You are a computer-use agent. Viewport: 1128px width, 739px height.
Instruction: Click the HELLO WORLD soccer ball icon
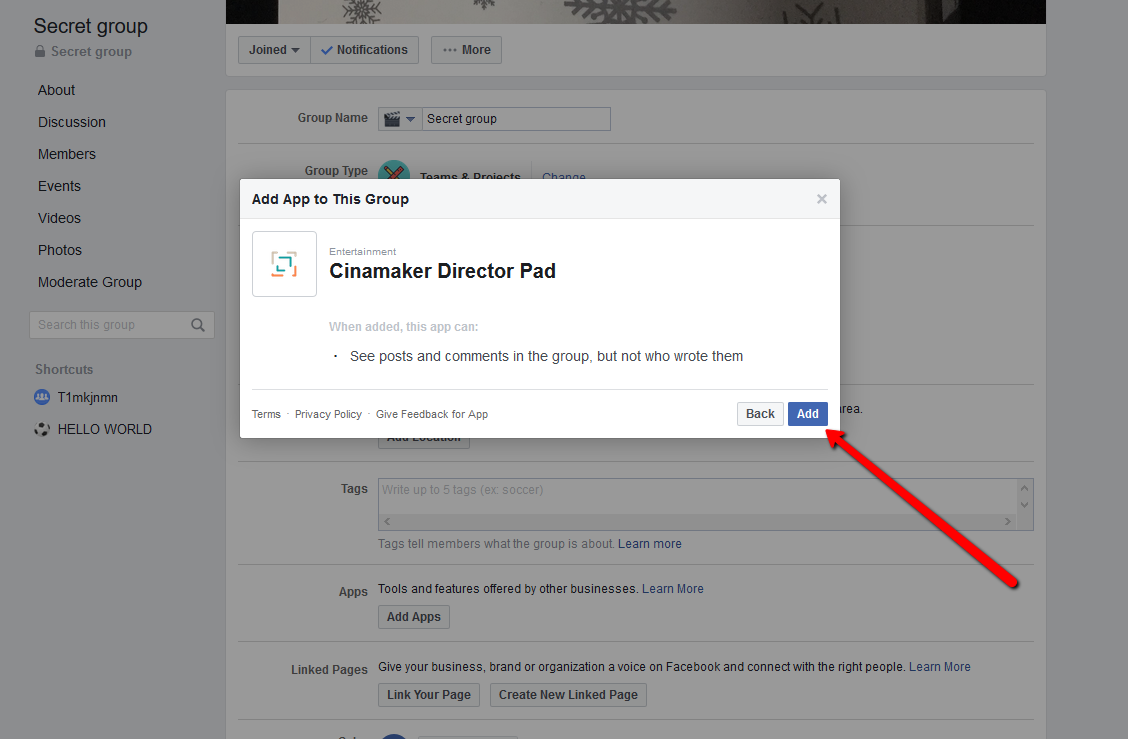click(42, 430)
